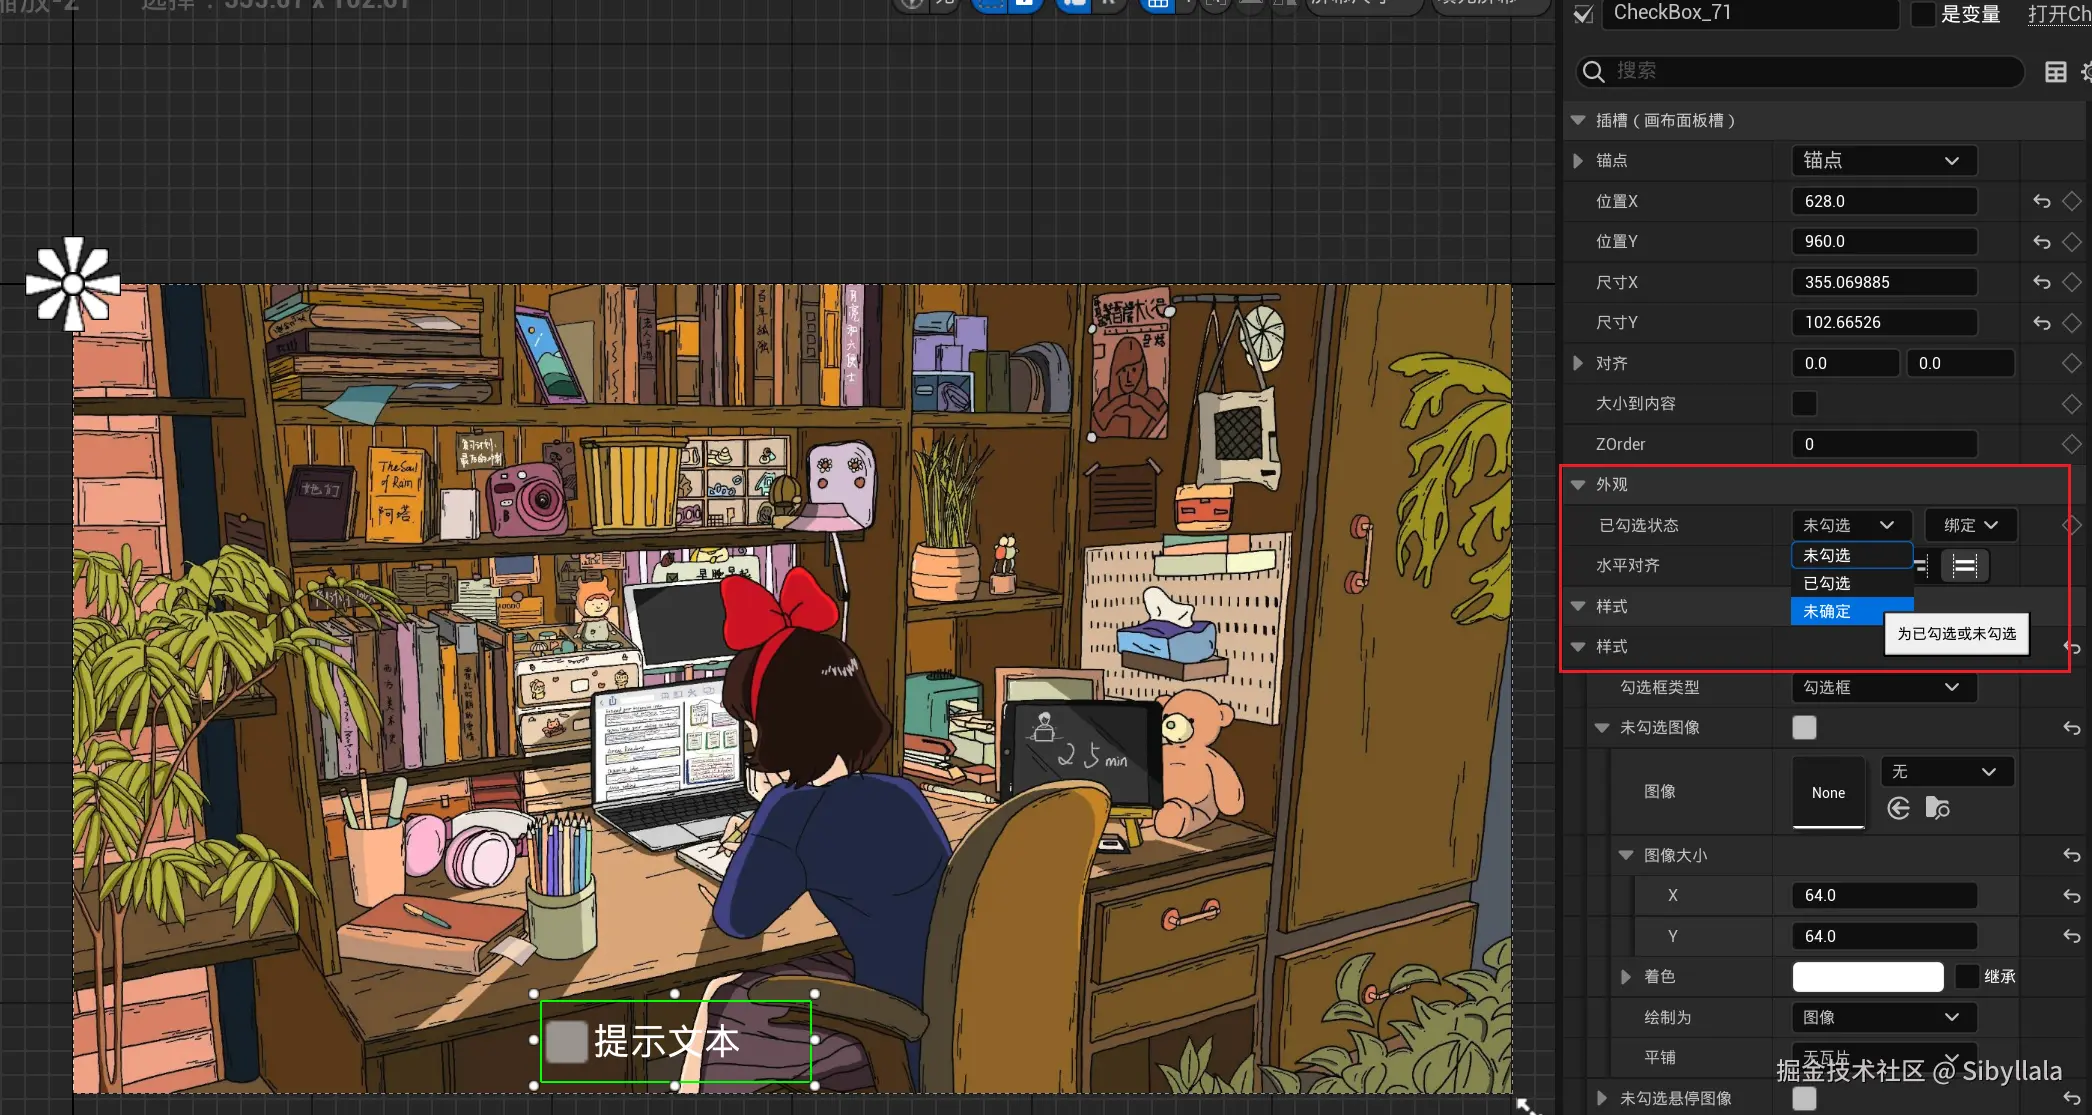Select the fill horizontal alignment icon
This screenshot has height=1115, width=2092.
click(x=1964, y=566)
